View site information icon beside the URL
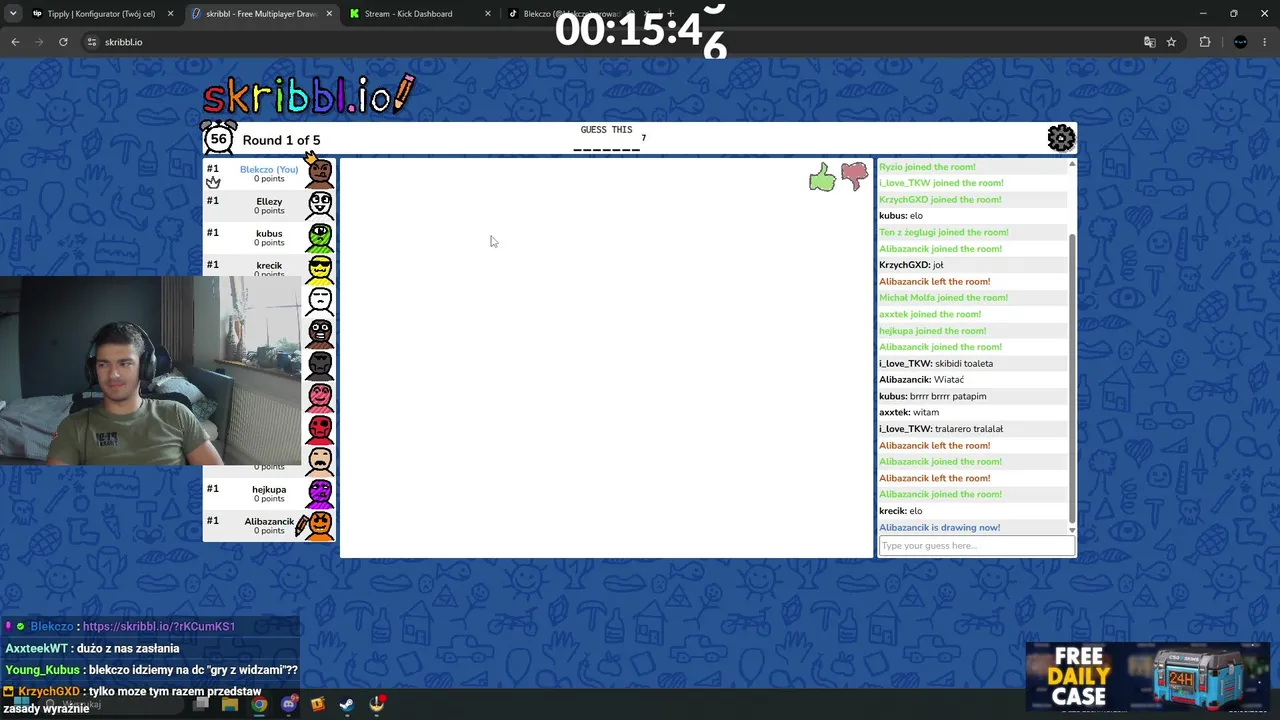The height and width of the screenshot is (720, 1280). (92, 42)
